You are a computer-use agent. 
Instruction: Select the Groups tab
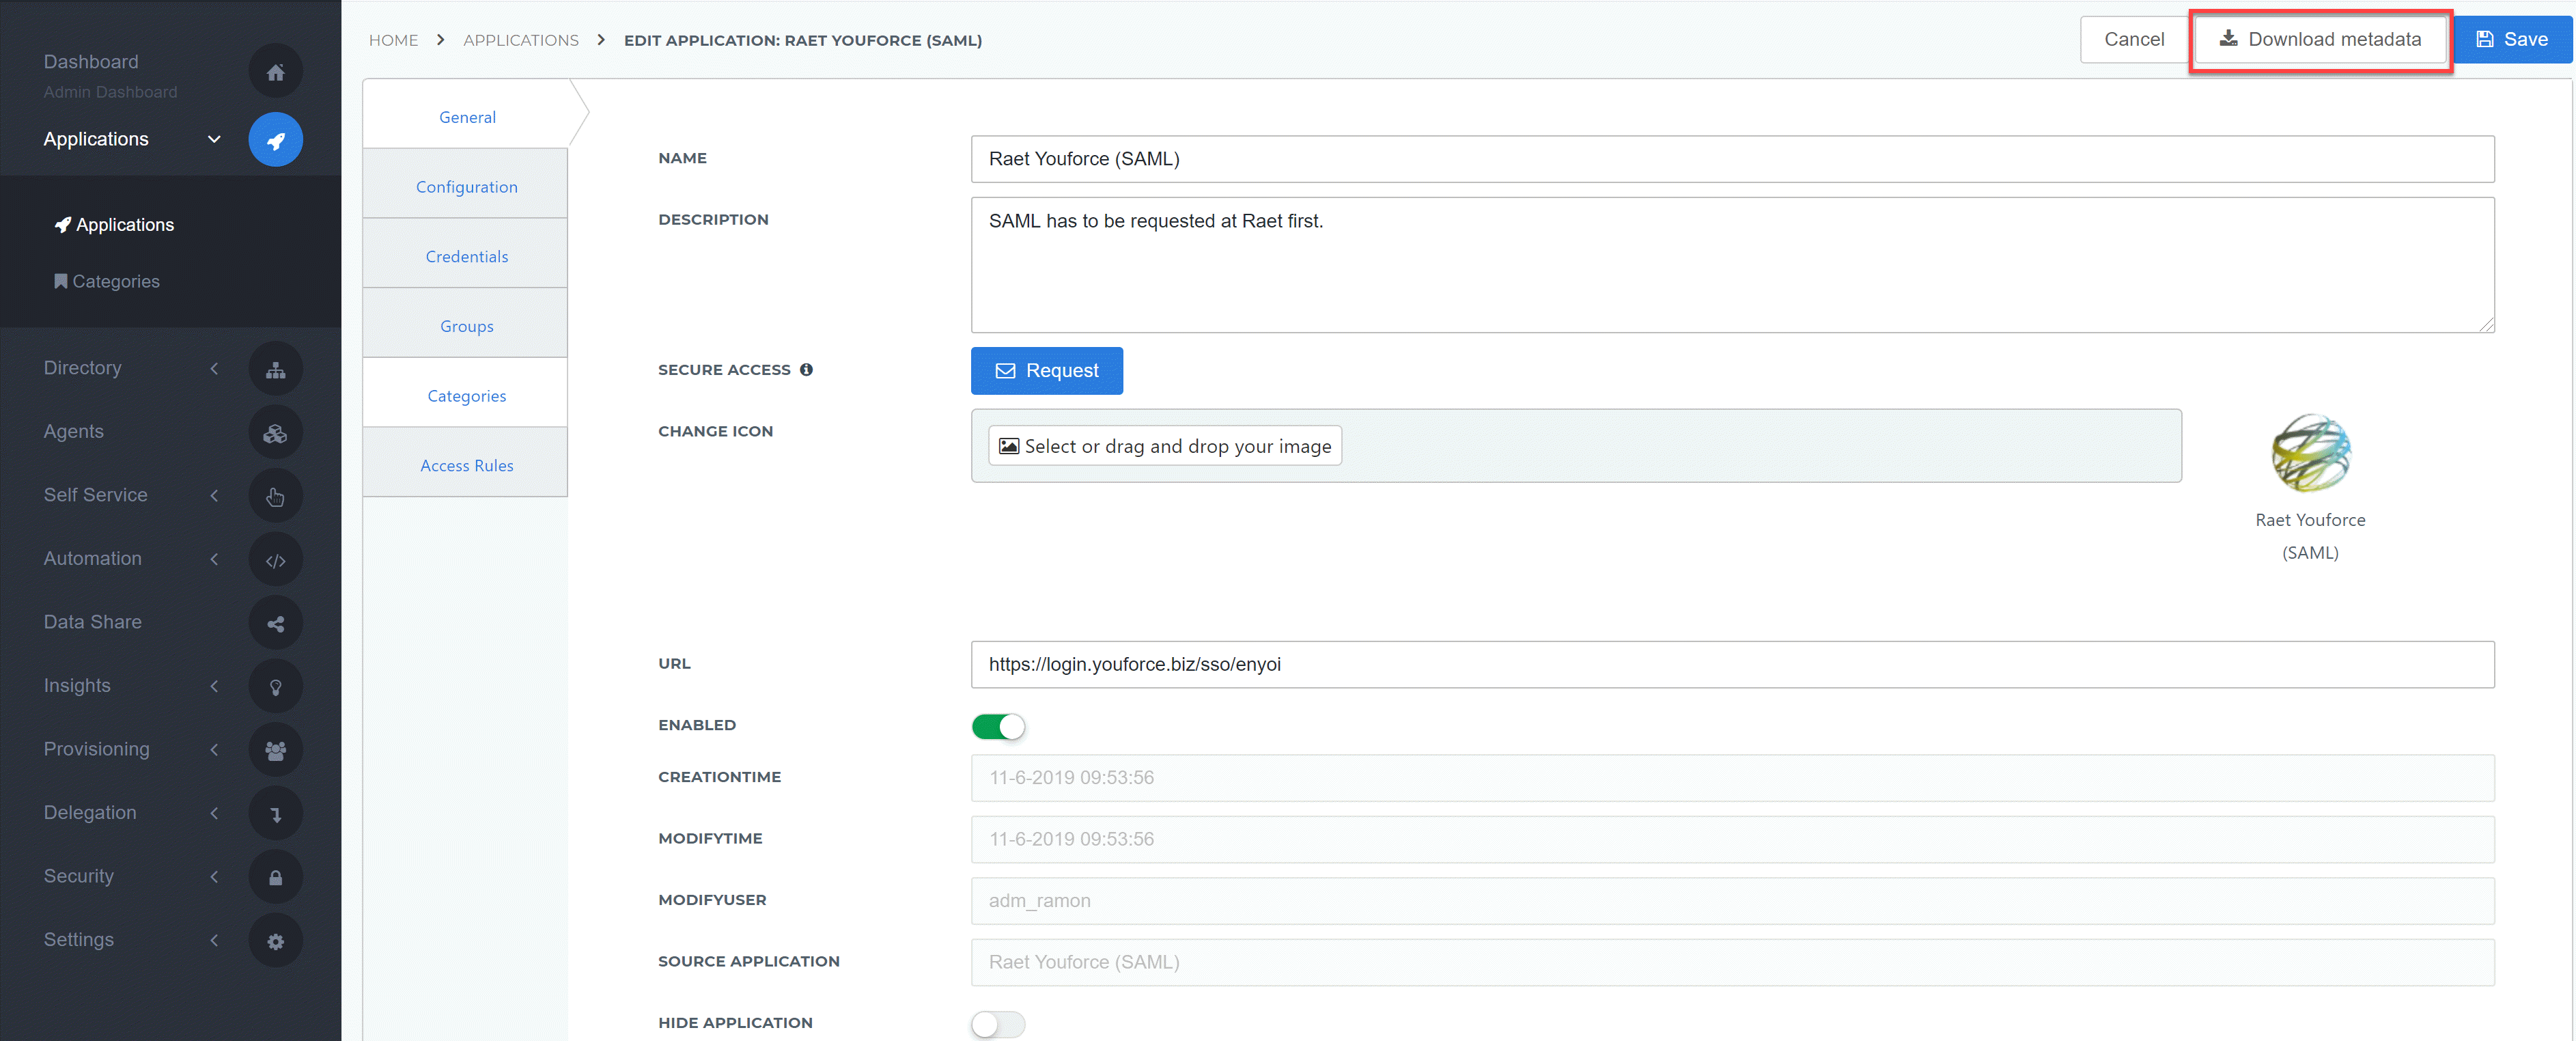click(466, 326)
